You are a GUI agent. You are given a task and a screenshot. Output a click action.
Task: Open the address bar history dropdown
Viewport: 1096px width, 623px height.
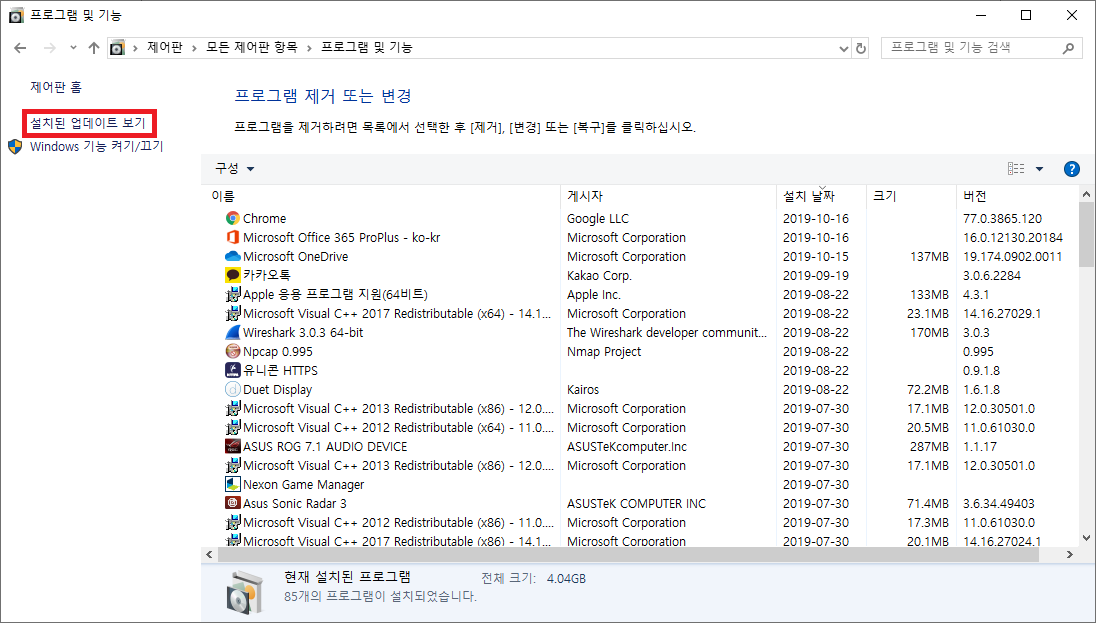(x=843, y=48)
